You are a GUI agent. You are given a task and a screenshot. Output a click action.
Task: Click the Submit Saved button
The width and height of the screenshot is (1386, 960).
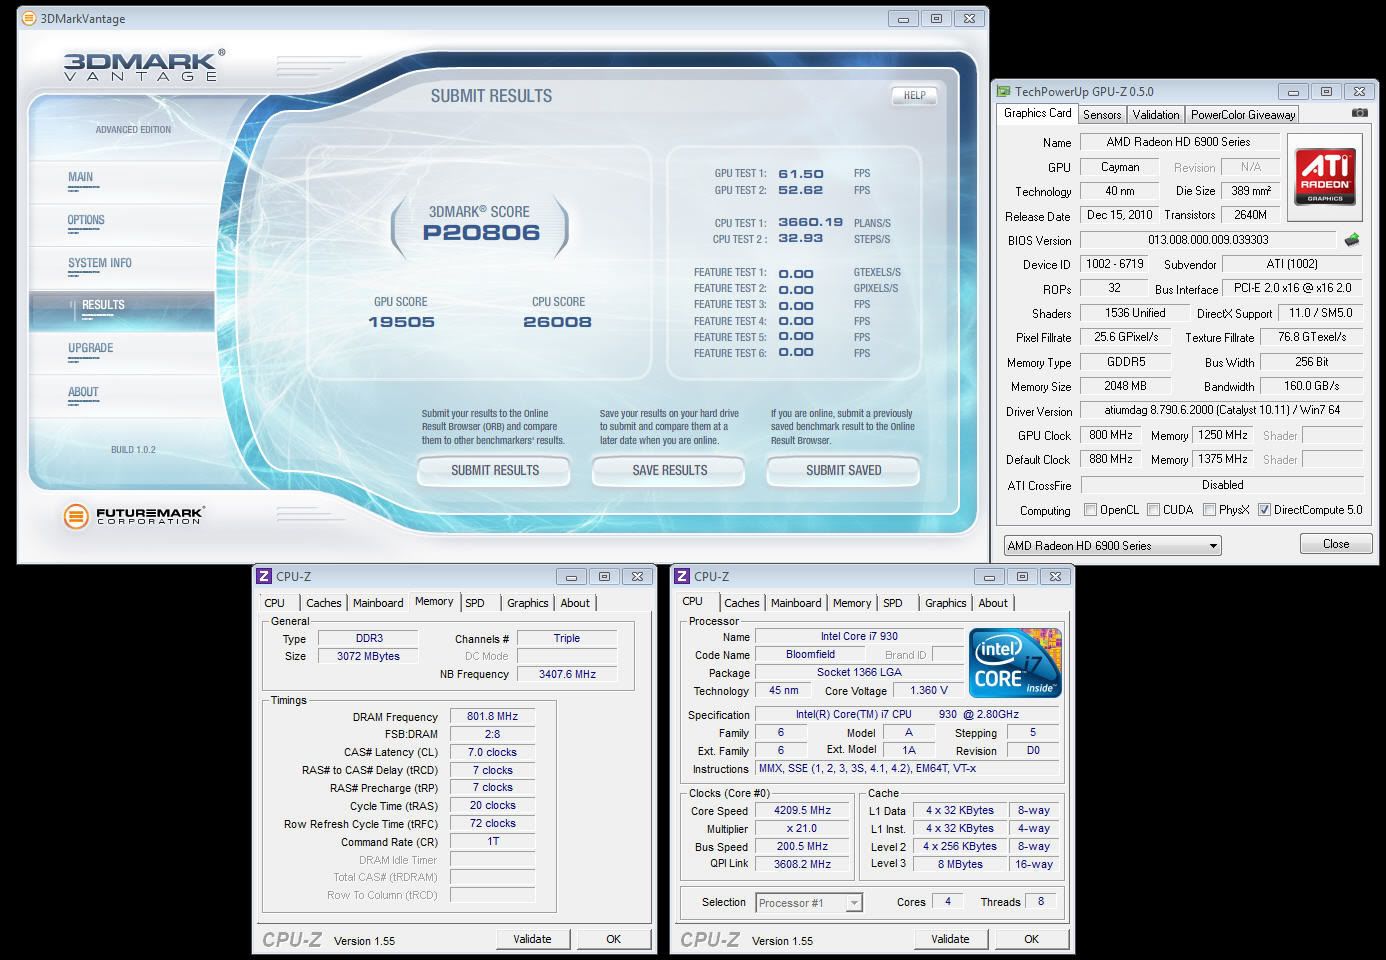[x=843, y=470]
